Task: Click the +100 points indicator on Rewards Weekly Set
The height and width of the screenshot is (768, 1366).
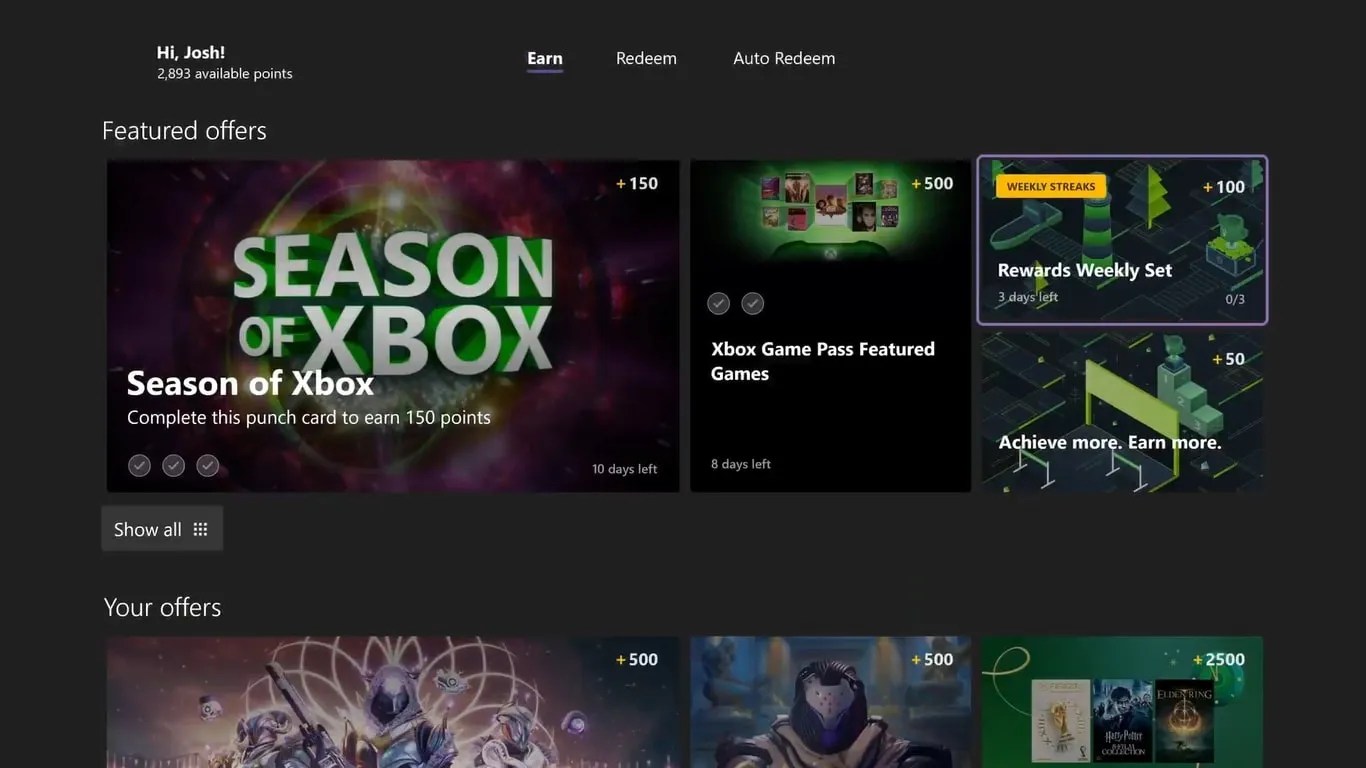Action: [x=1224, y=187]
